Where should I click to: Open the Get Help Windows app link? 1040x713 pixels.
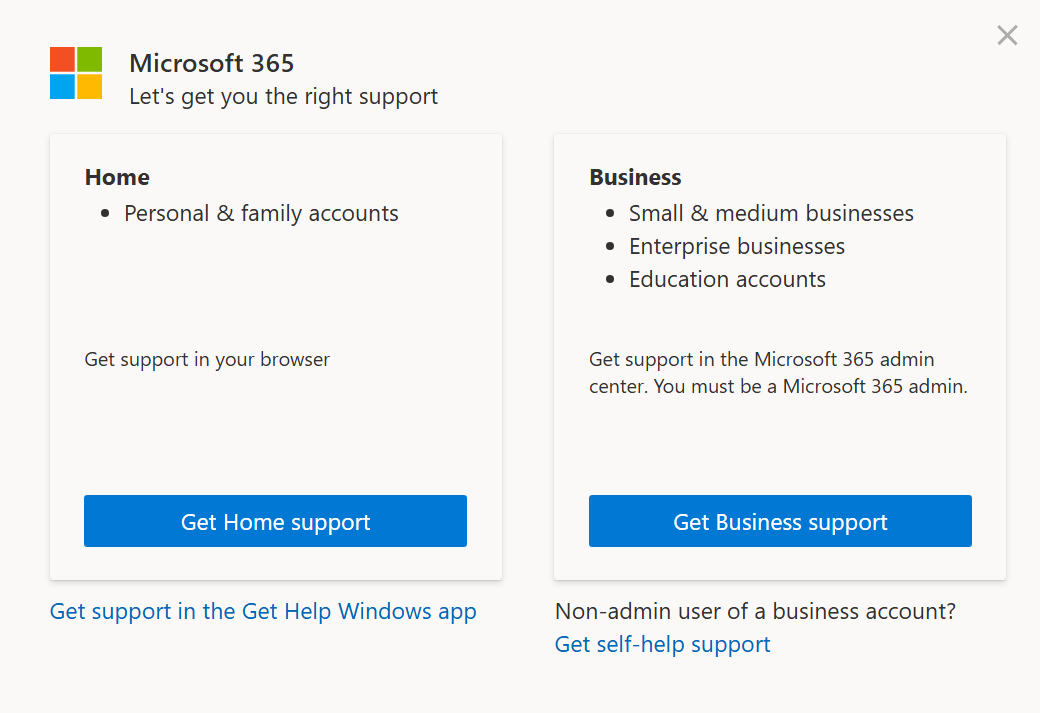pyautogui.click(x=263, y=611)
